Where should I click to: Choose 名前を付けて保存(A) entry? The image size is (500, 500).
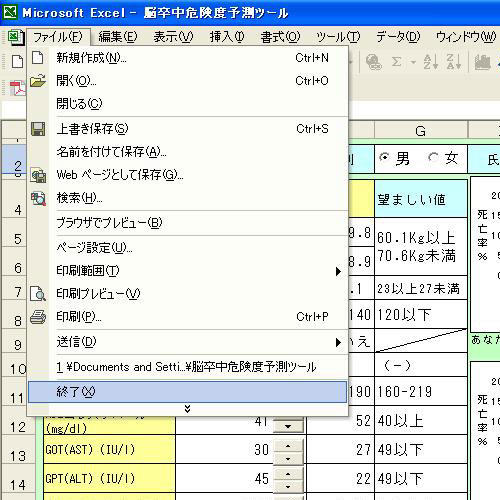click(188, 152)
